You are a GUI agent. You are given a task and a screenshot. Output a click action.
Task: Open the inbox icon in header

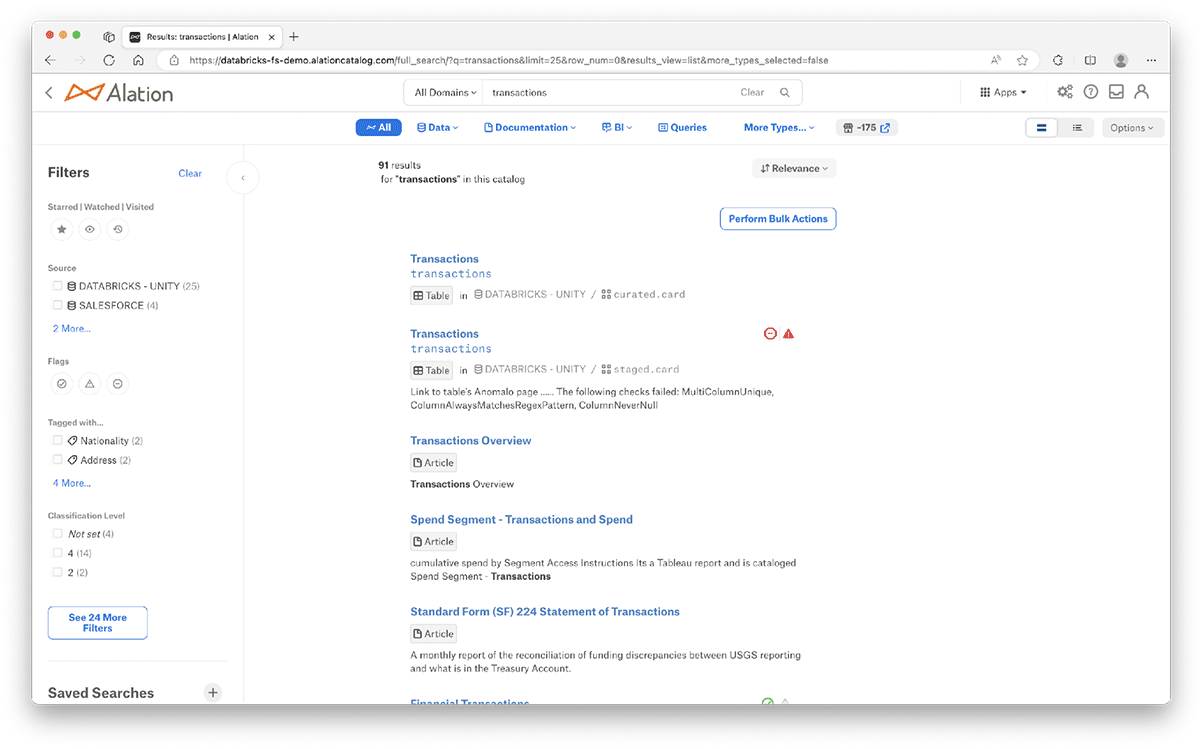[1116, 92]
